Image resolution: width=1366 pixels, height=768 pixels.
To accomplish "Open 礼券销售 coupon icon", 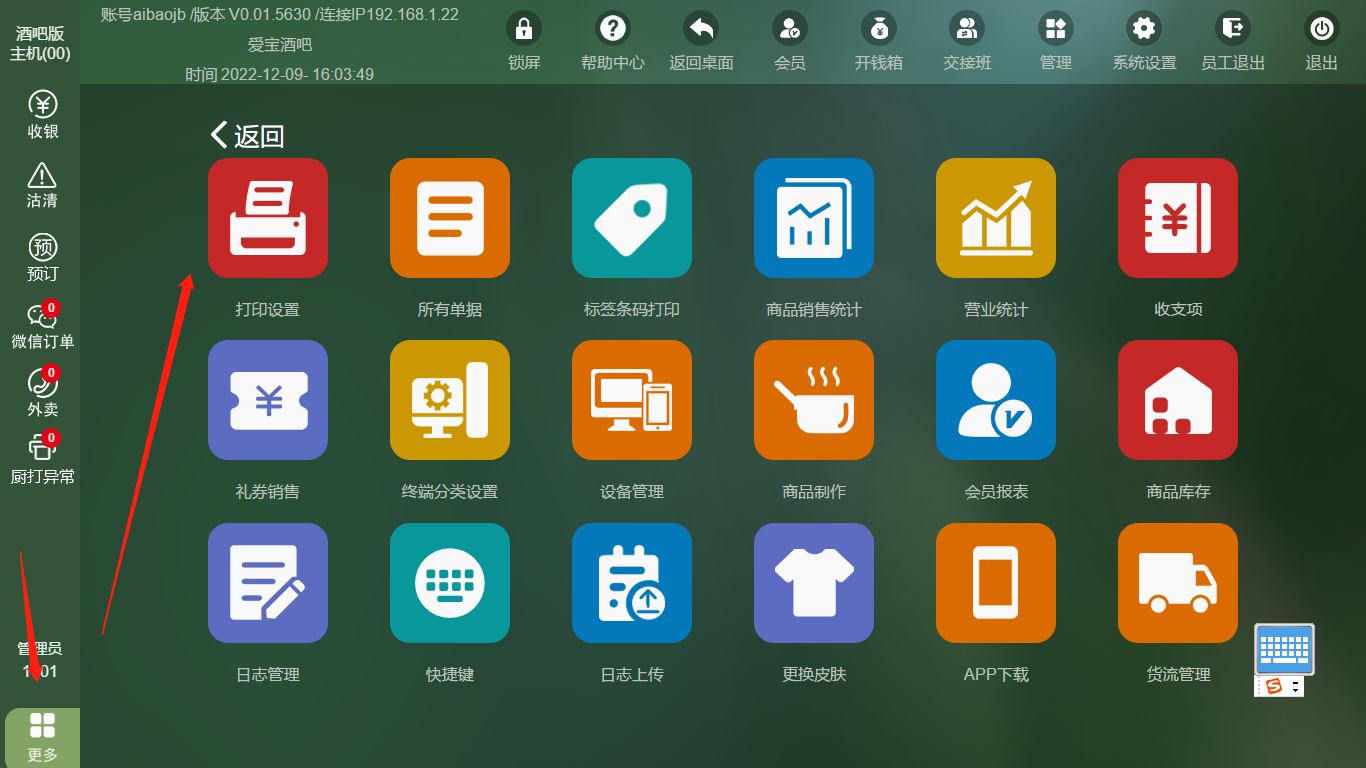I will coord(268,400).
